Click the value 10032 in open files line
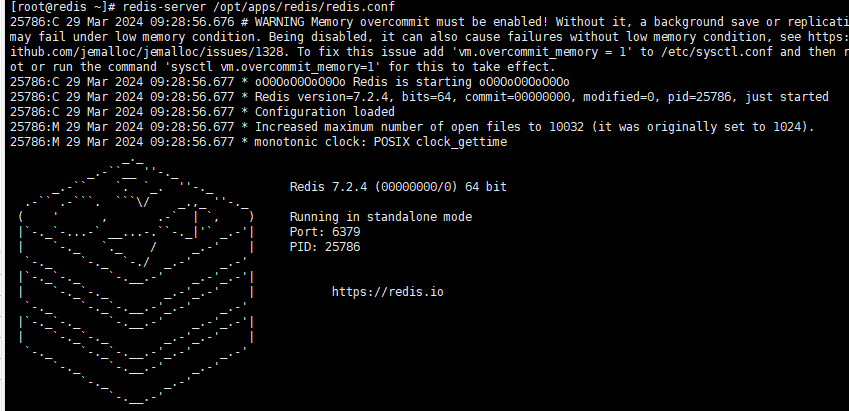 click(x=566, y=127)
